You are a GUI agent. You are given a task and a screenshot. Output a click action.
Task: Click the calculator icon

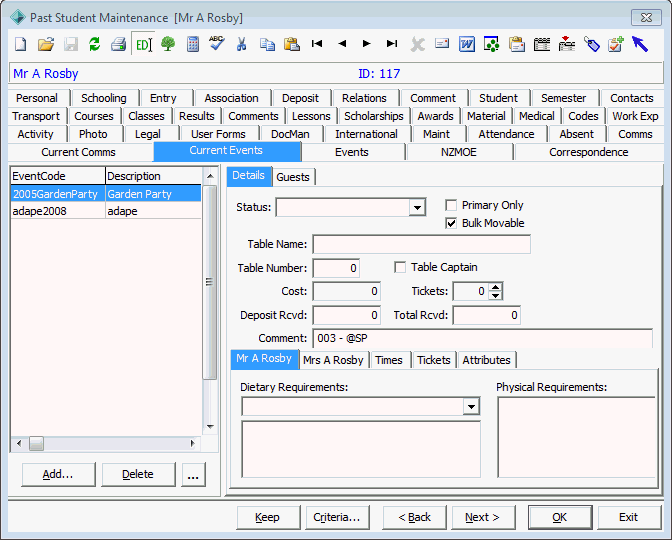(193, 44)
